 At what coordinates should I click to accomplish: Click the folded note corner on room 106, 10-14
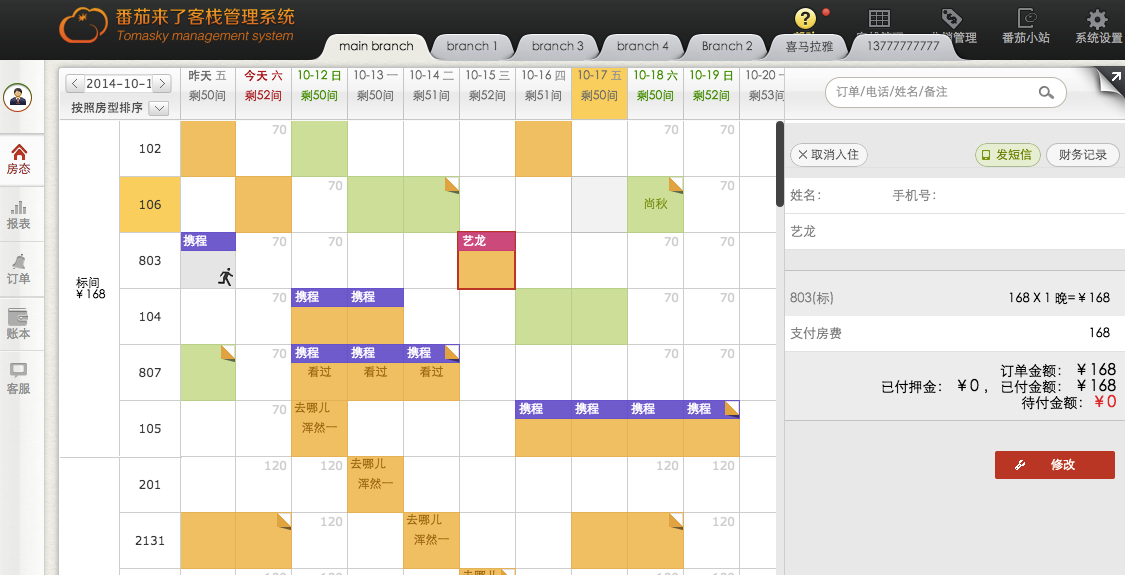[x=452, y=184]
